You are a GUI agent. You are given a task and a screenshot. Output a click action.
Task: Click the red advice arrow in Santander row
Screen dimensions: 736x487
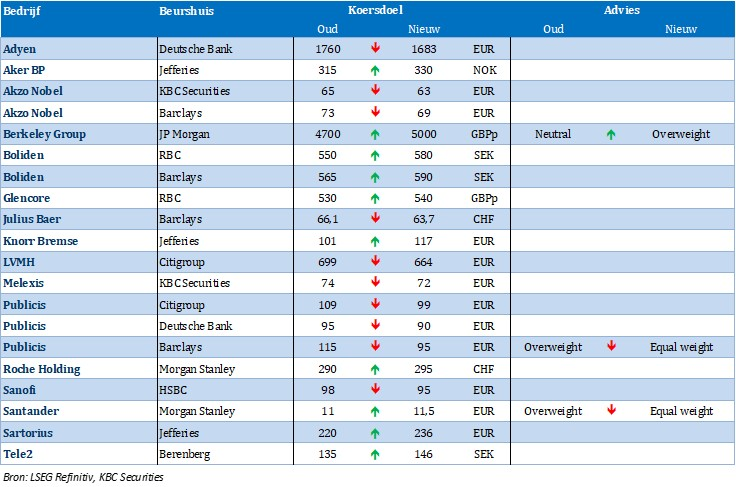click(612, 411)
